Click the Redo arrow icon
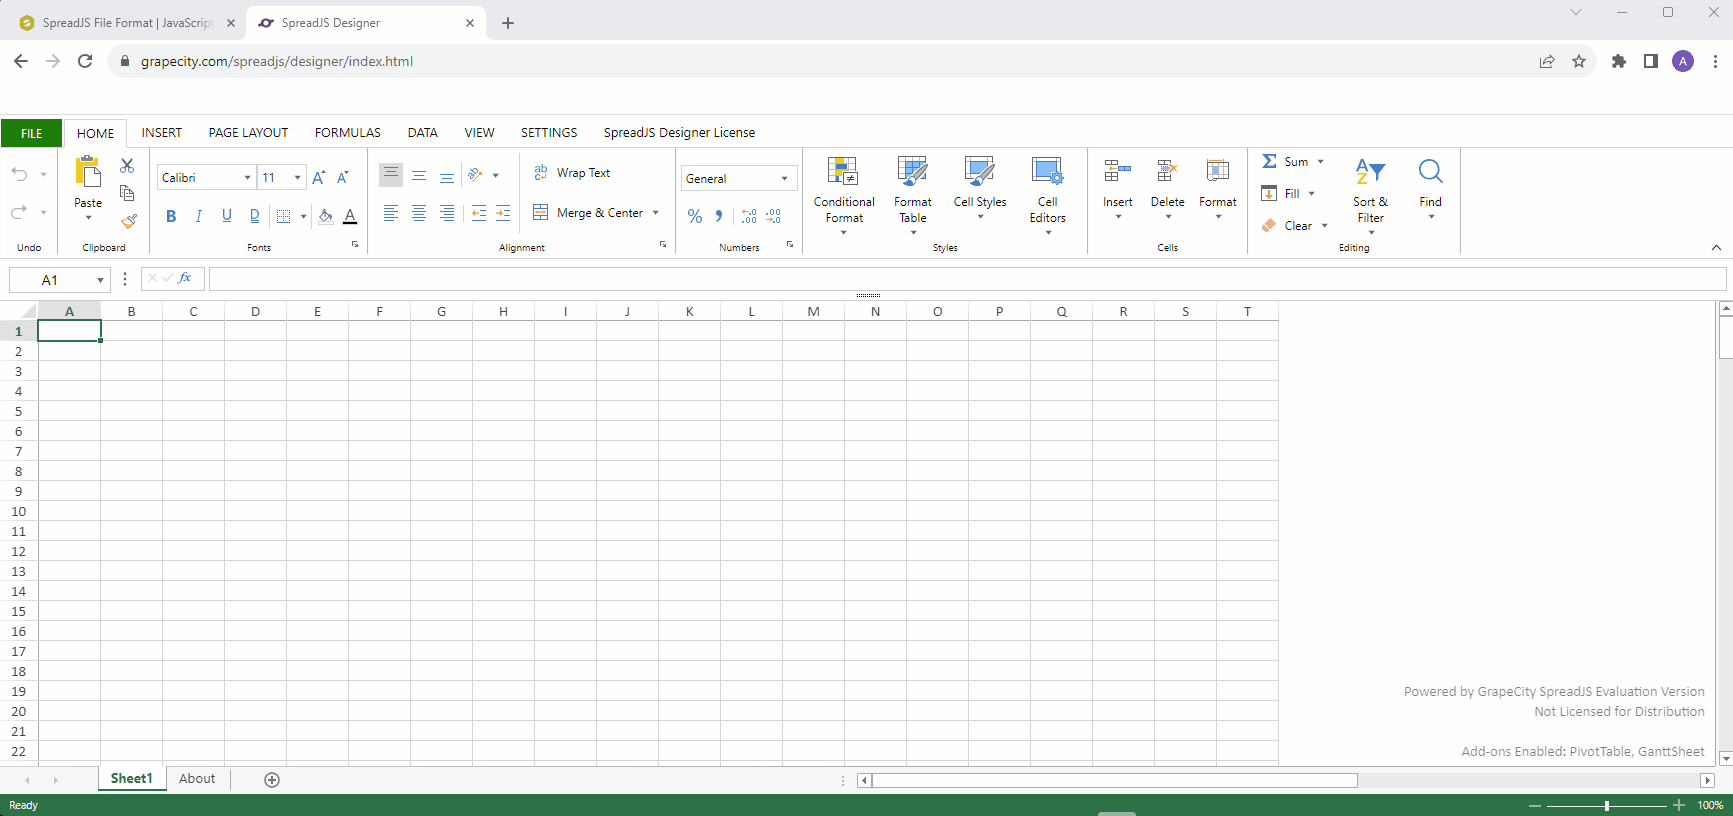This screenshot has width=1733, height=816. pos(19,212)
